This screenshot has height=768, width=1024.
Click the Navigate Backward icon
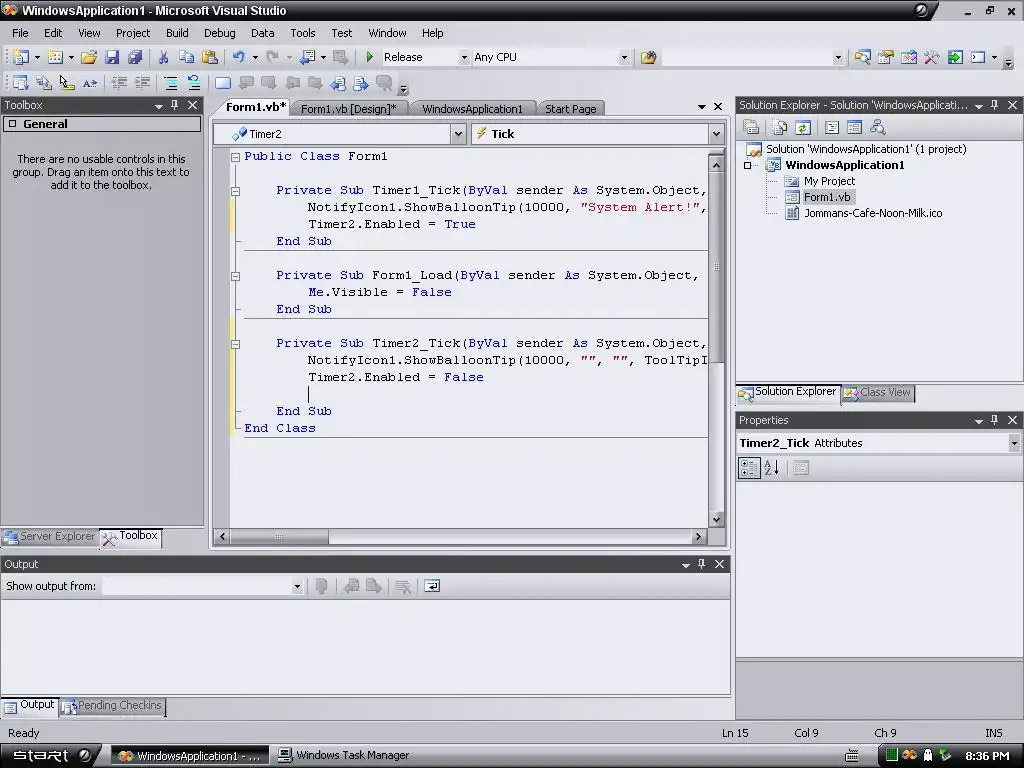click(308, 57)
